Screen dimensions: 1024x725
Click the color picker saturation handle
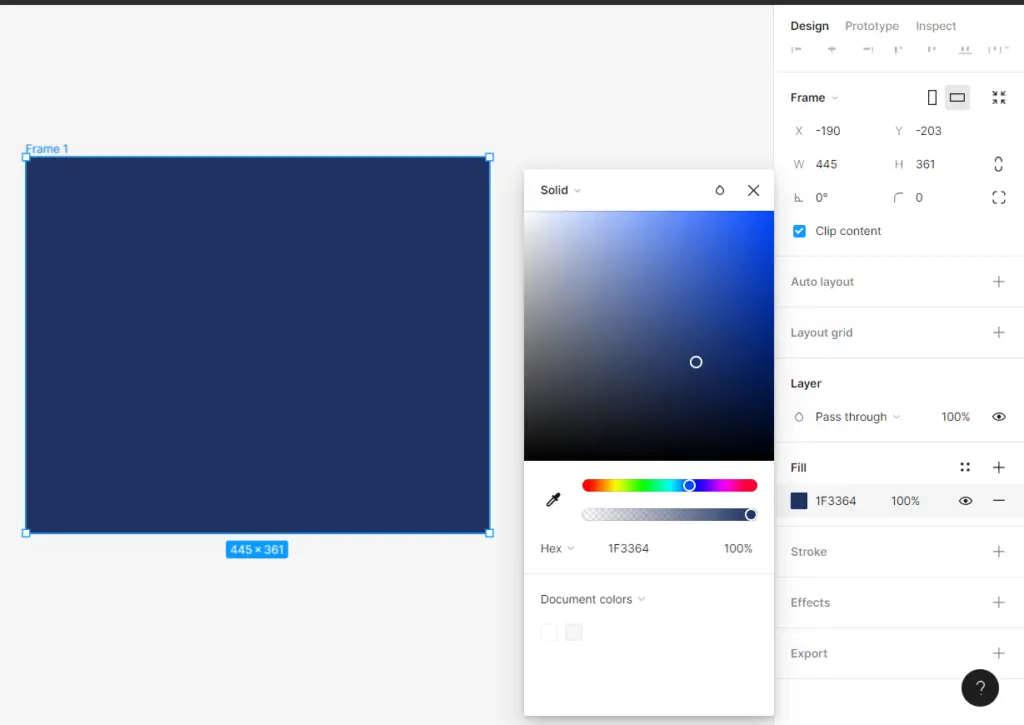(696, 362)
